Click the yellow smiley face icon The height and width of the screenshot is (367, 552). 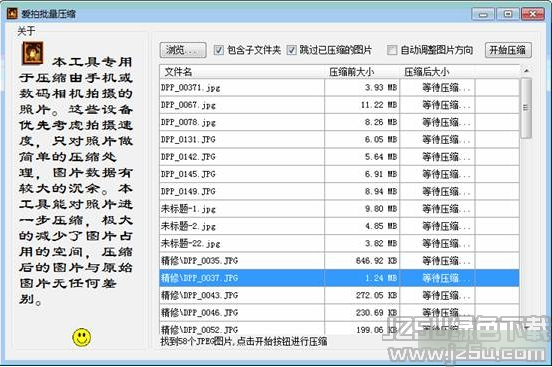tap(82, 337)
